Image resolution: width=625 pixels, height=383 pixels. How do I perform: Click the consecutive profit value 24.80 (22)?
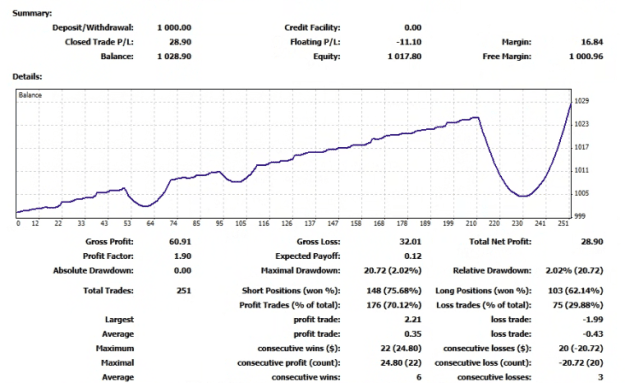pos(401,363)
